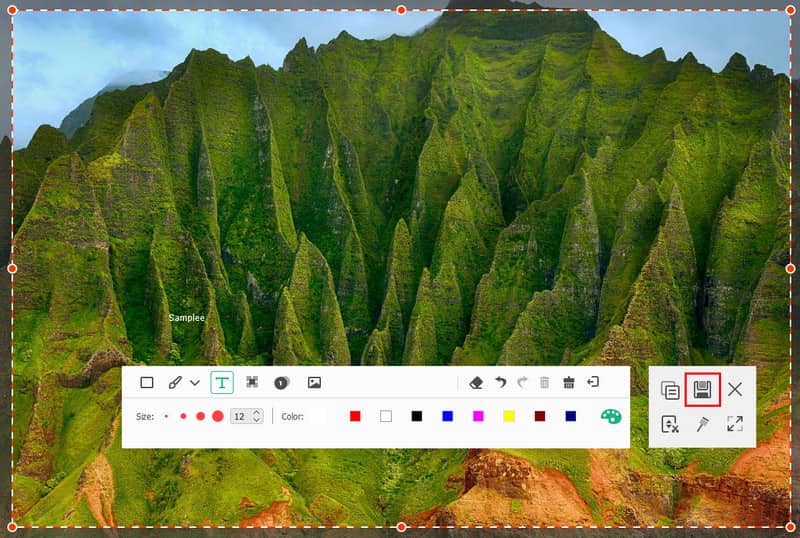The width and height of the screenshot is (800, 538).
Task: Select the Text tool
Action: pyautogui.click(x=222, y=382)
